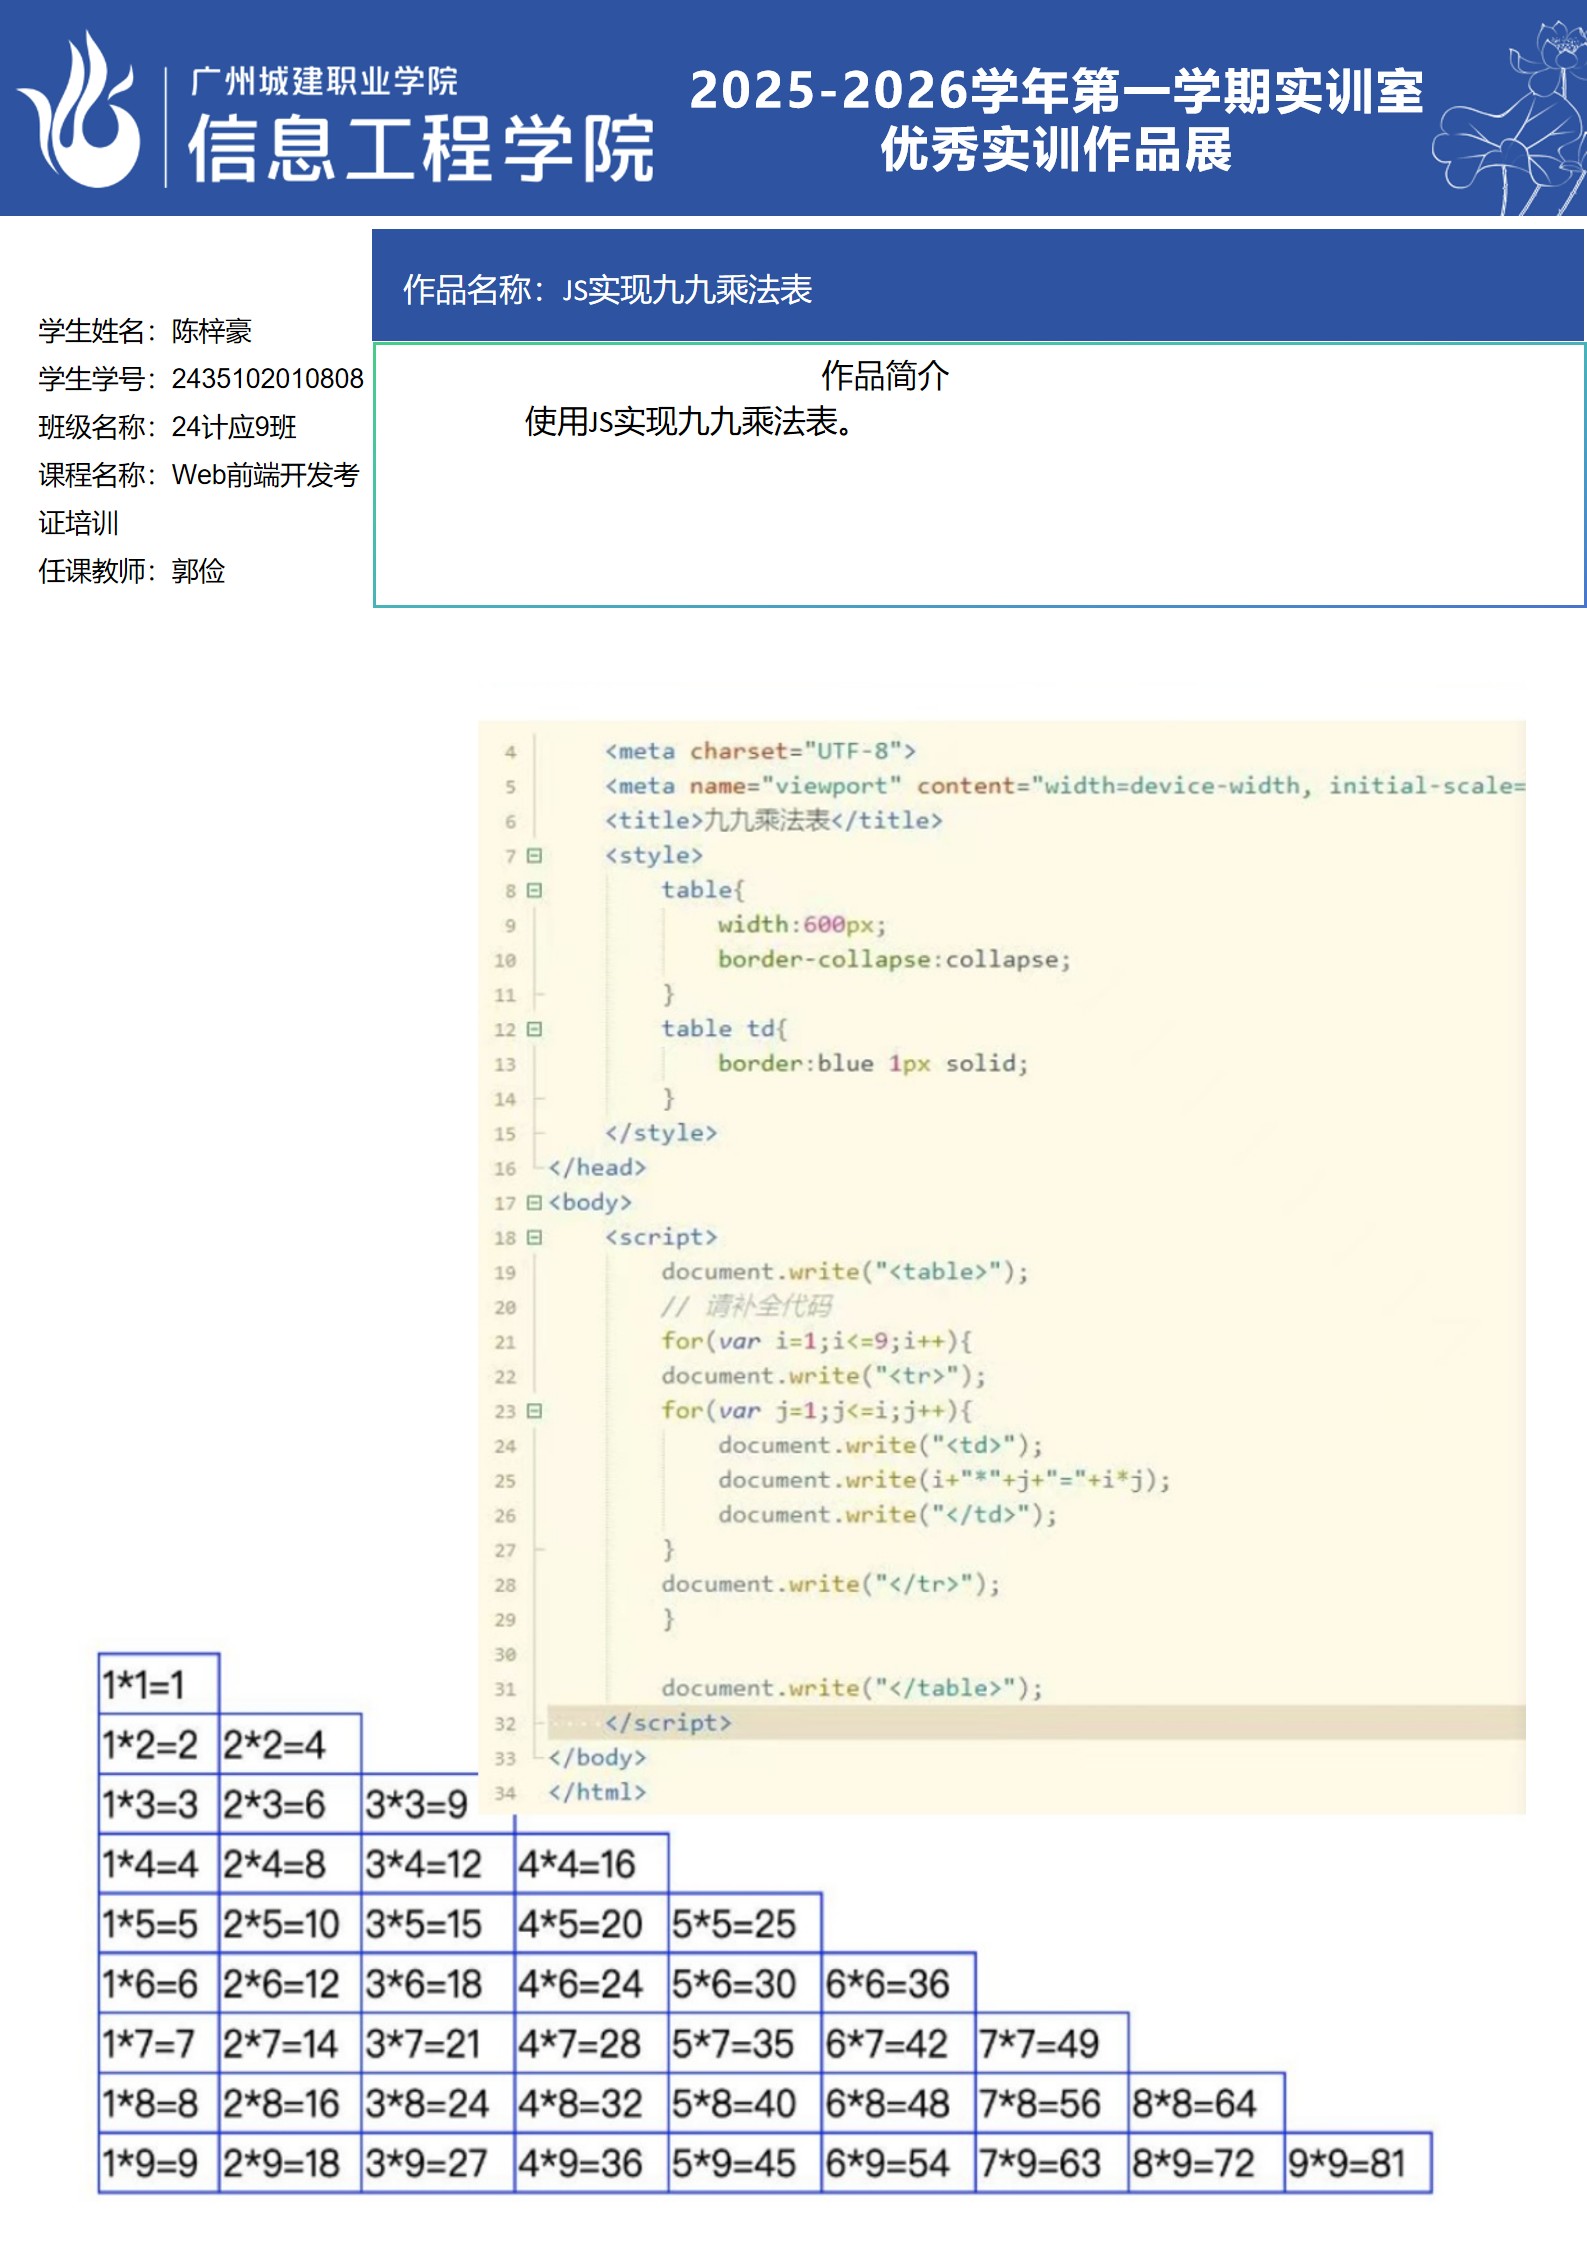
Task: Click the 信息工程学院 heading text
Action: [421, 150]
